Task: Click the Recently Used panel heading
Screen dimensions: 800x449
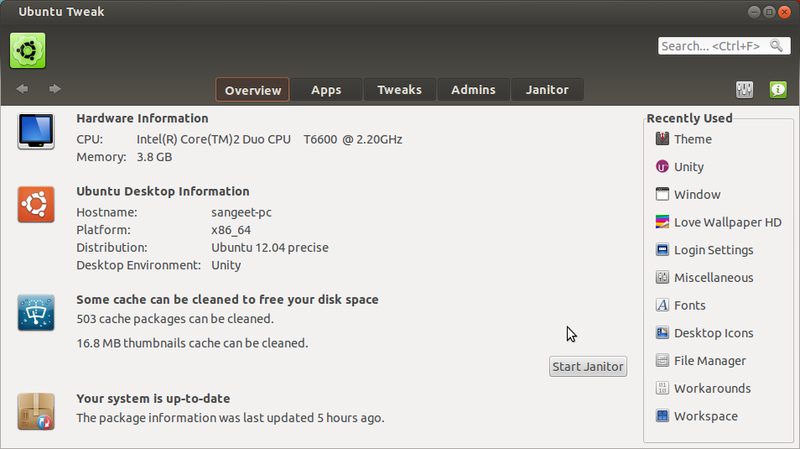Action: [689, 118]
